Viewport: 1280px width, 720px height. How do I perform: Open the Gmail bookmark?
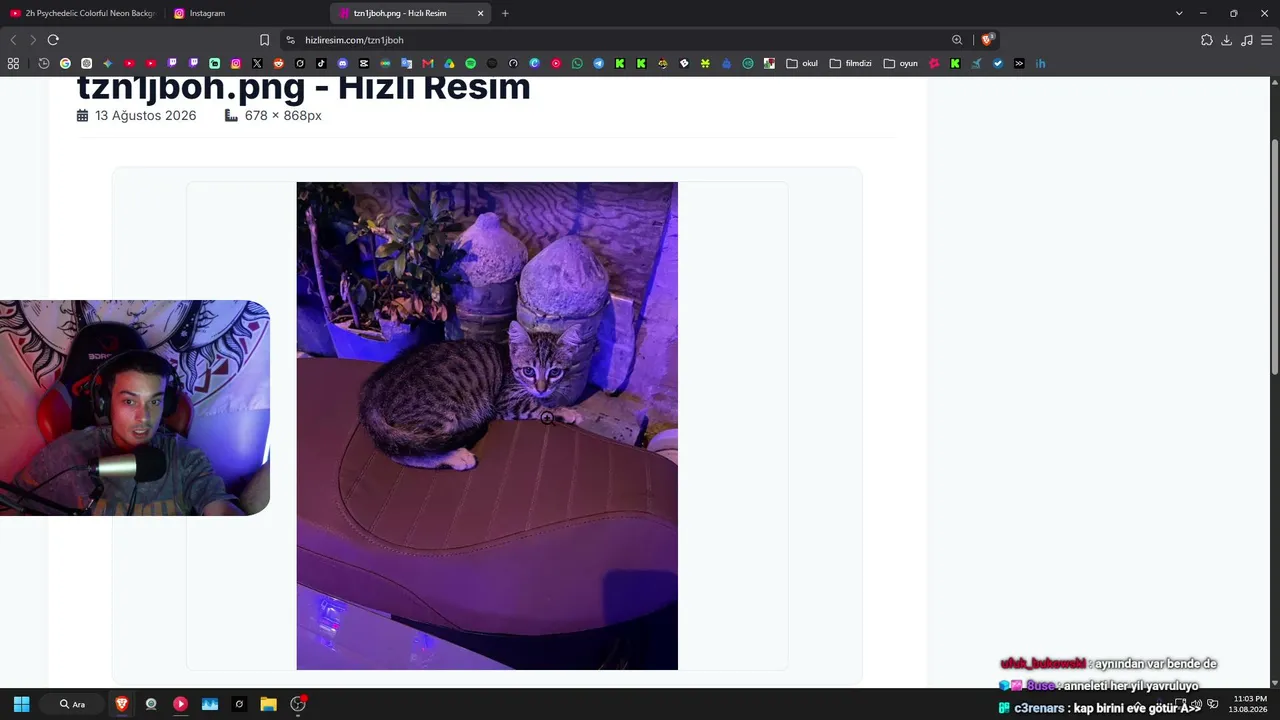point(428,63)
